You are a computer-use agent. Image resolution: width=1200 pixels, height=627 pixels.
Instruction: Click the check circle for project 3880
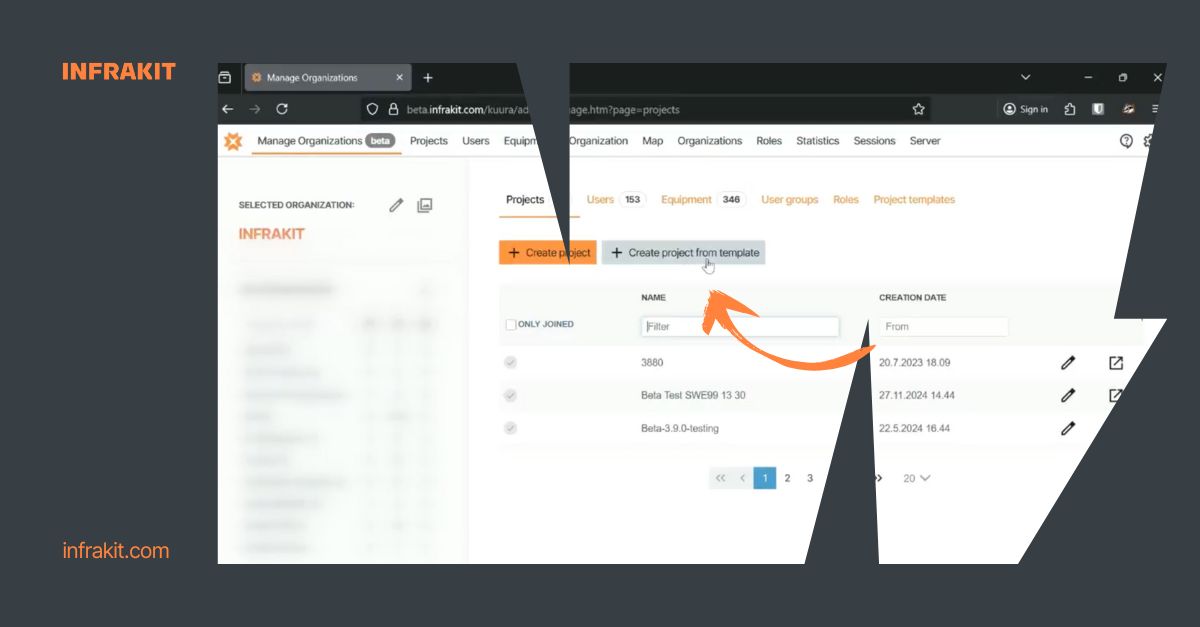(511, 363)
